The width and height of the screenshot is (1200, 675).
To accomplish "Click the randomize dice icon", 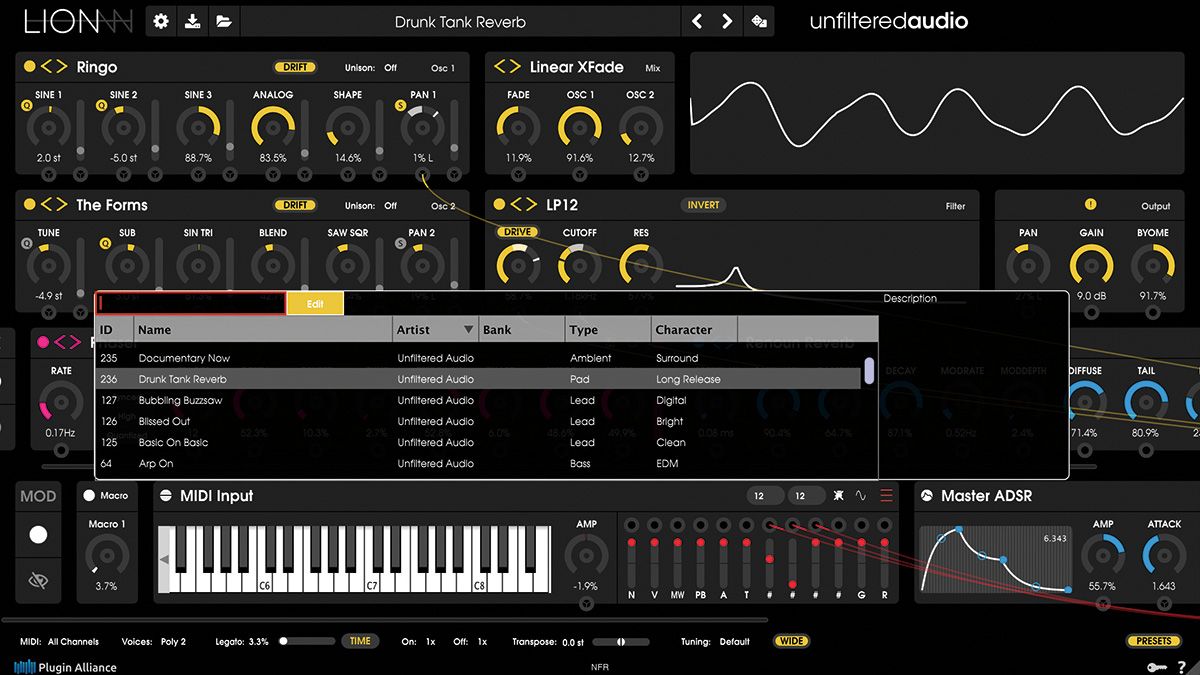I will pyautogui.click(x=759, y=21).
